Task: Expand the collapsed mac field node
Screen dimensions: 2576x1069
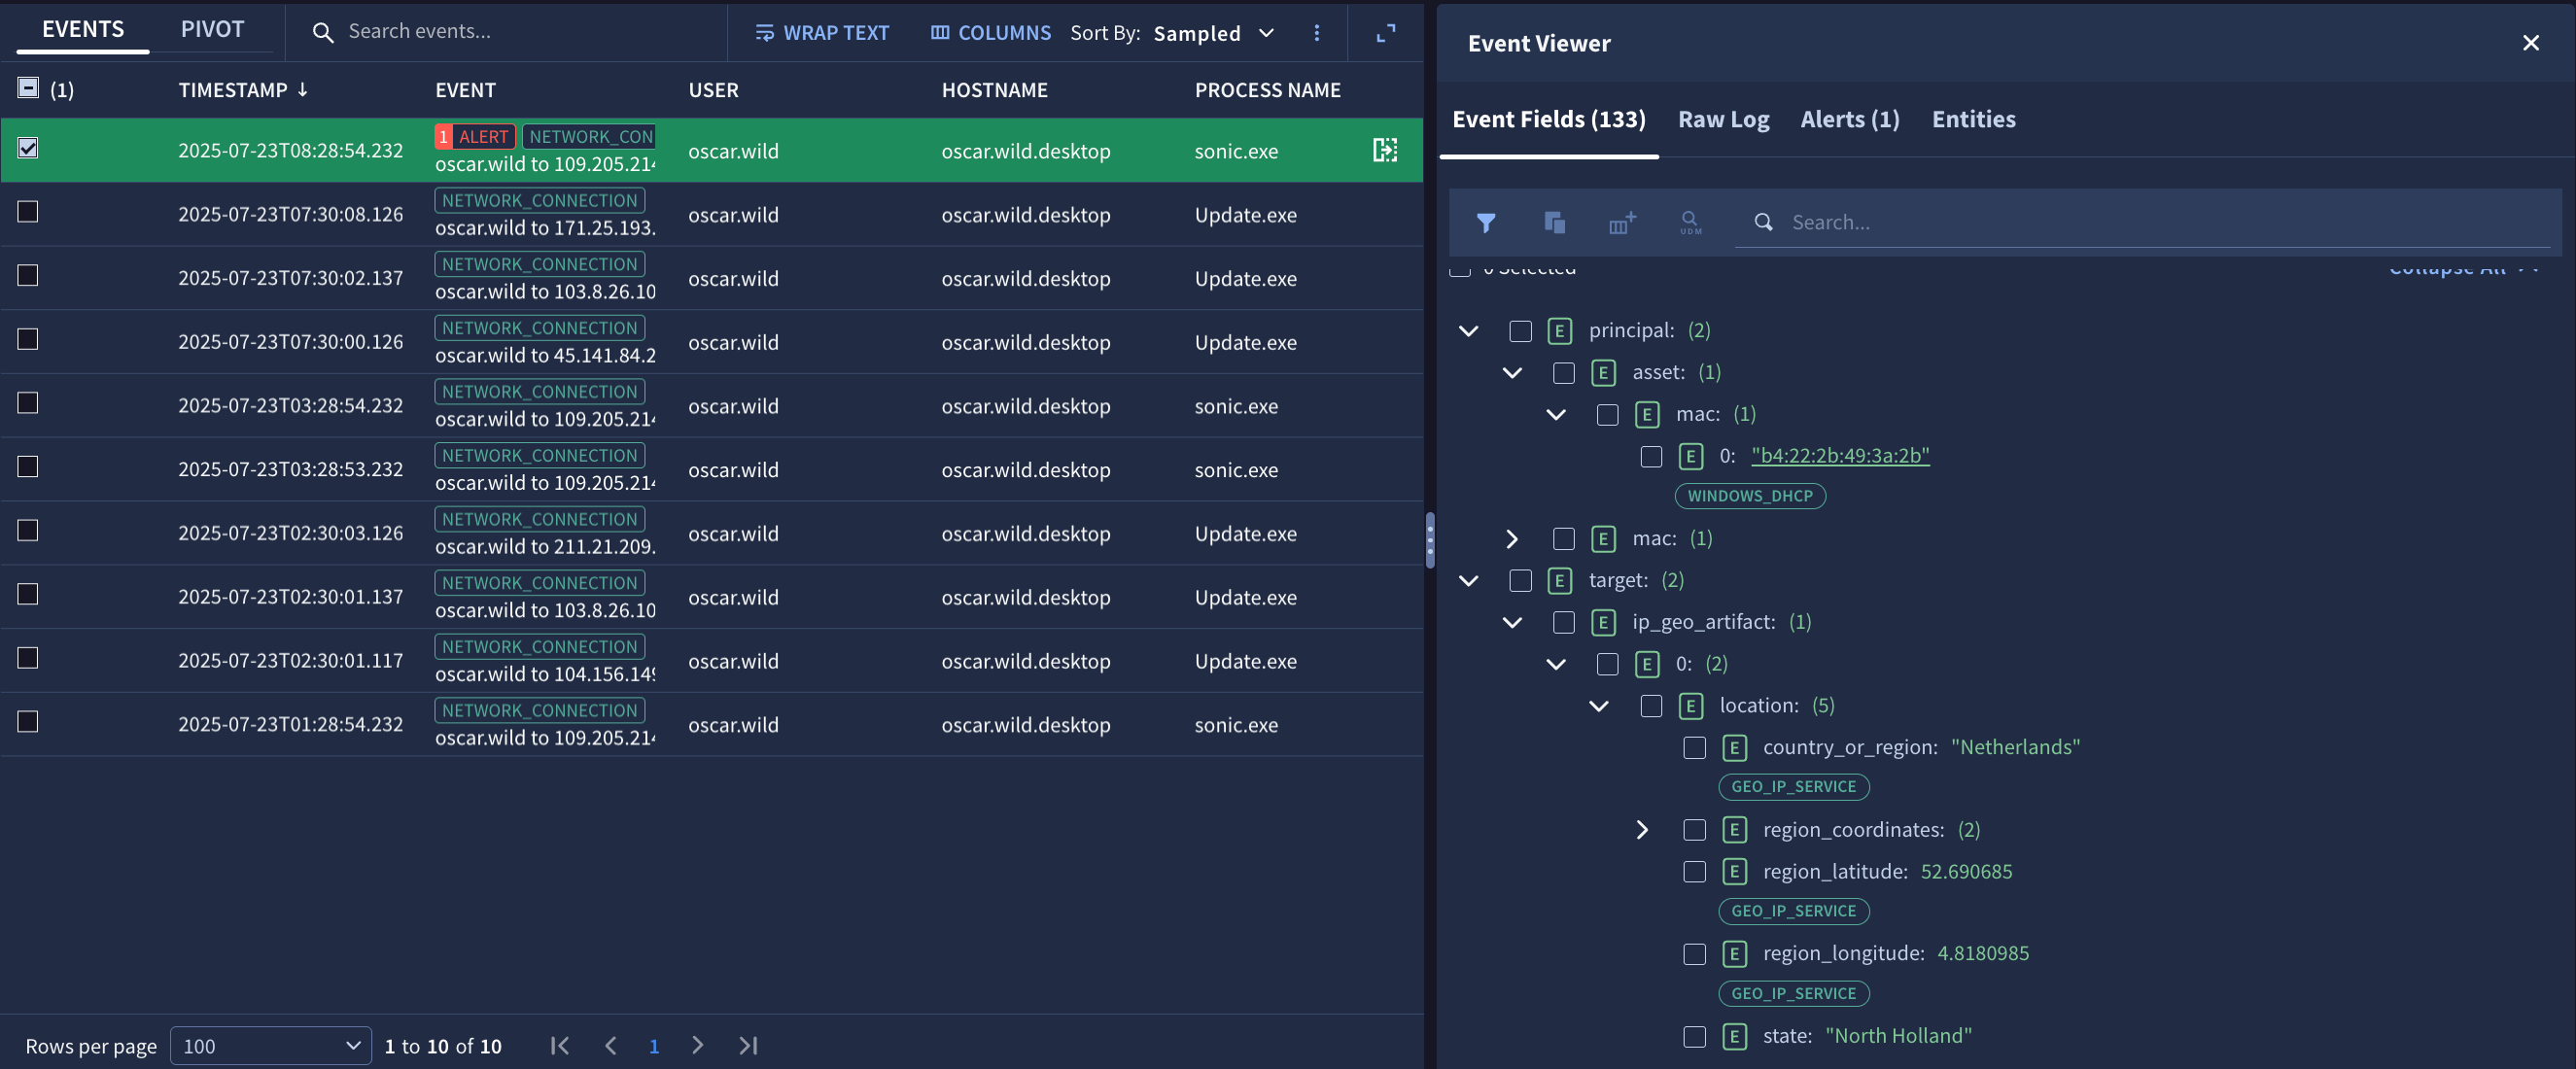Action: click(x=1512, y=538)
